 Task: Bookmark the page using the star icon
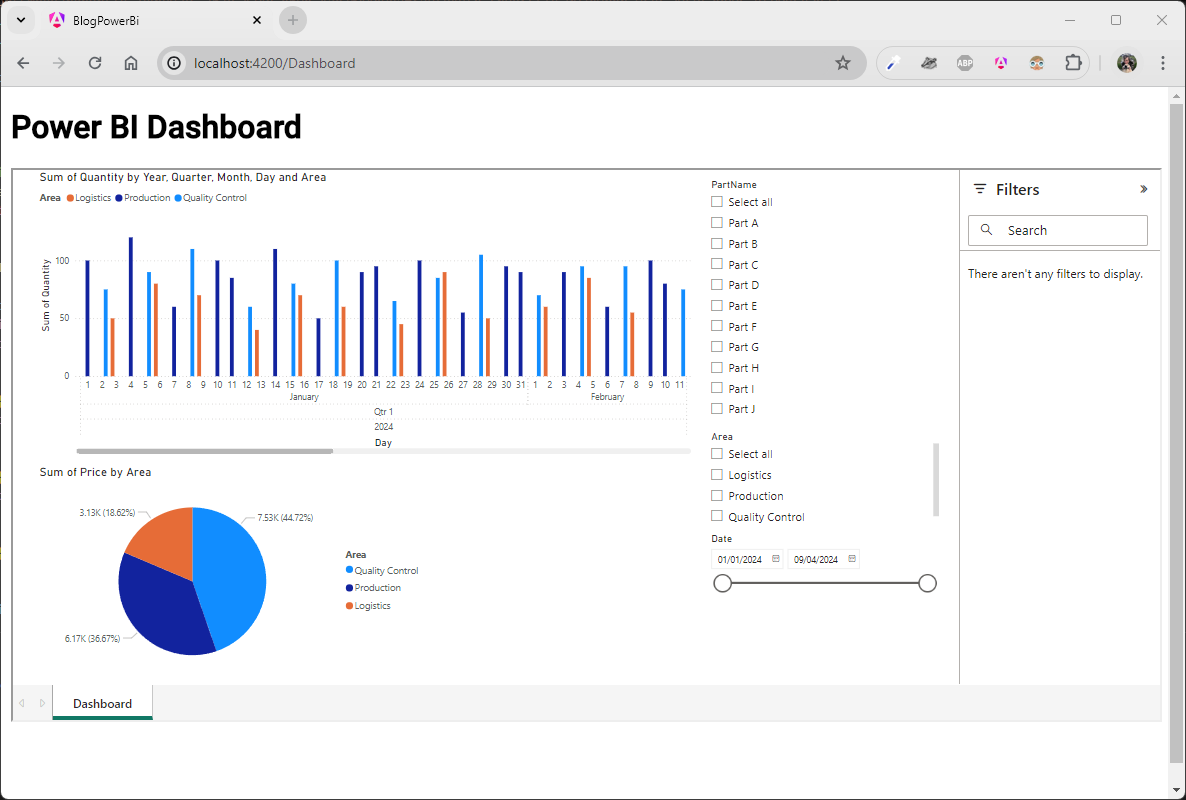click(843, 62)
